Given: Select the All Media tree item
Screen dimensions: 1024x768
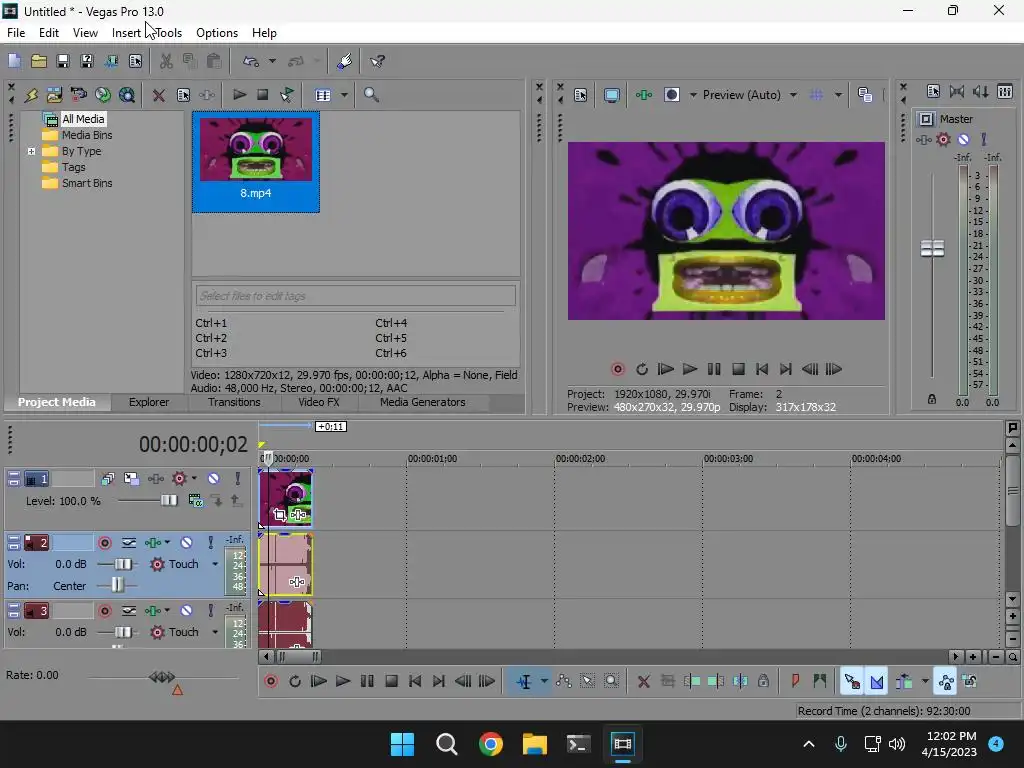Looking at the screenshot, I should (x=82, y=119).
